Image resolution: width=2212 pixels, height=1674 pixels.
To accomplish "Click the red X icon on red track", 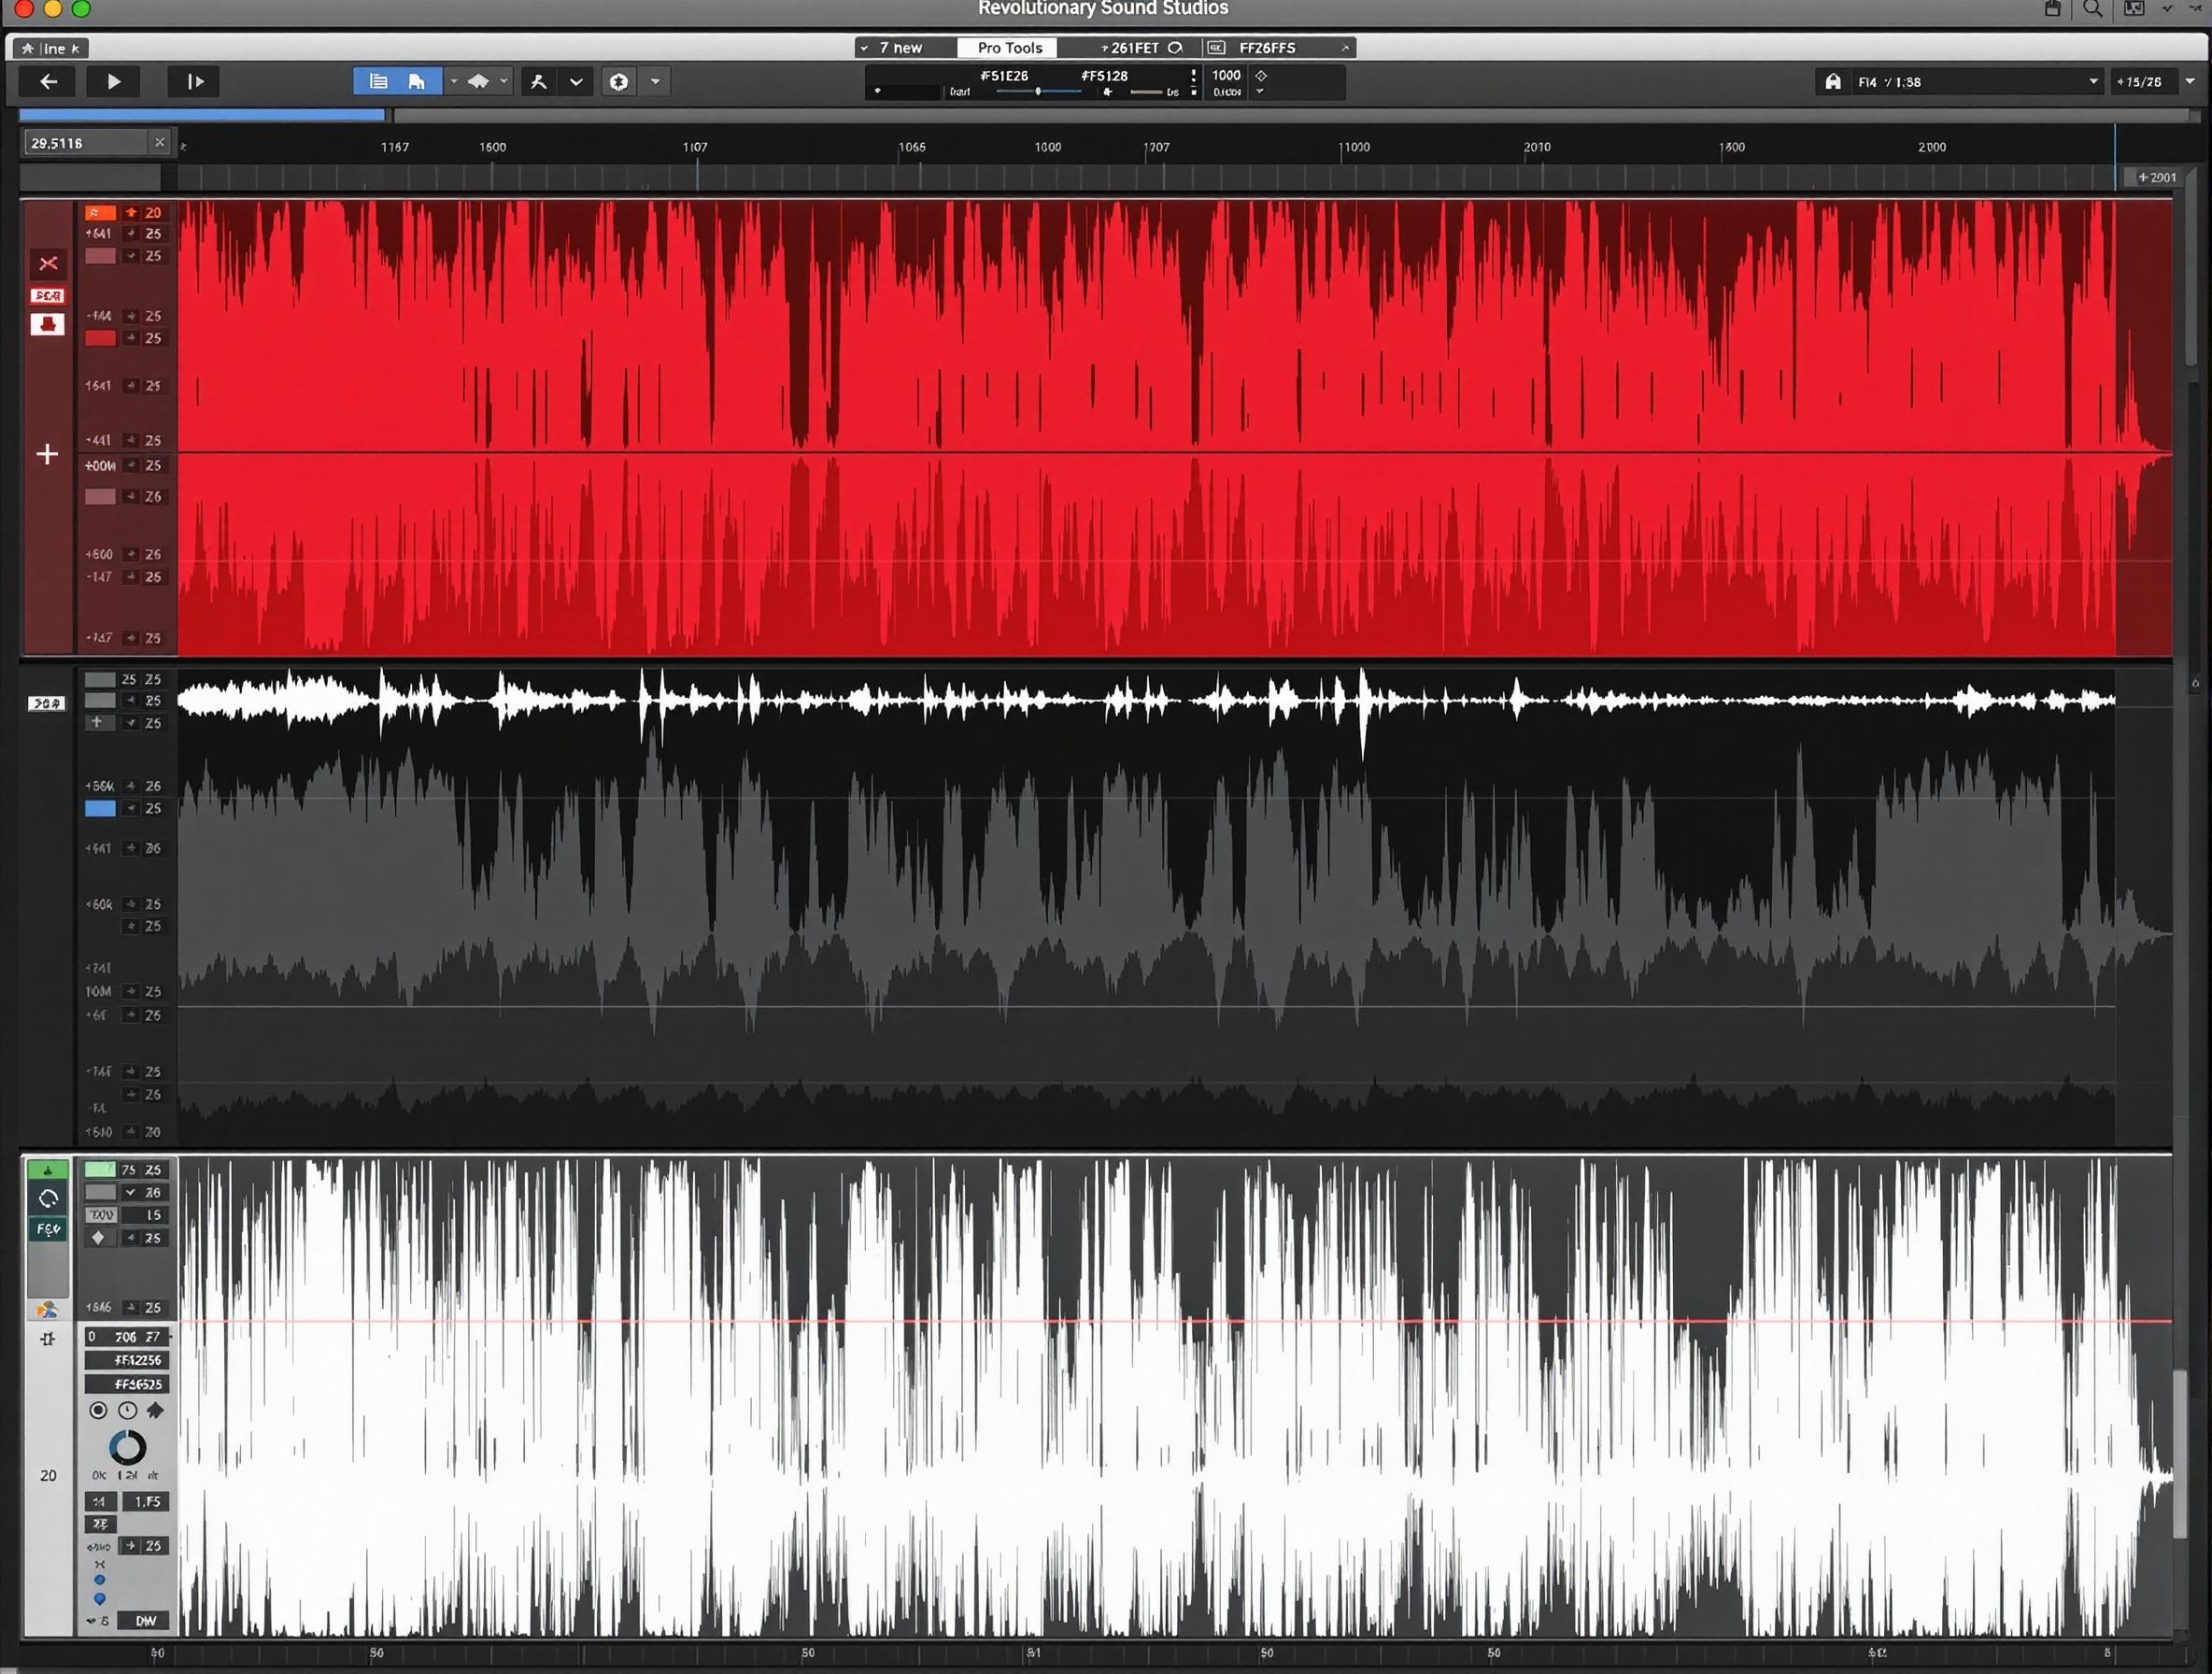I will tap(48, 264).
